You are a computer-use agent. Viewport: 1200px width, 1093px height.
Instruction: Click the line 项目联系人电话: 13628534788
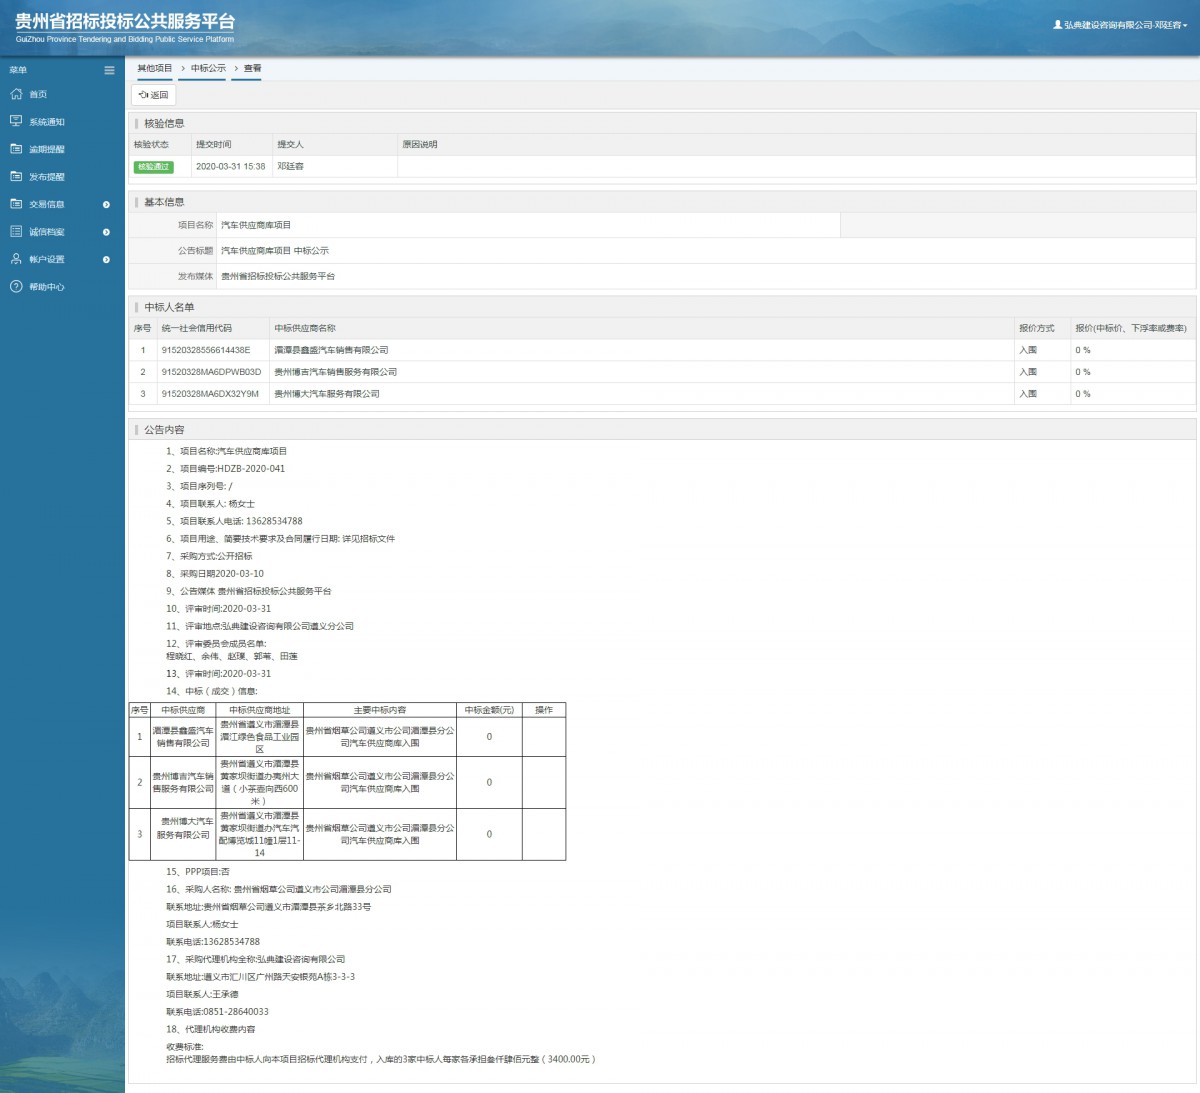234,521
